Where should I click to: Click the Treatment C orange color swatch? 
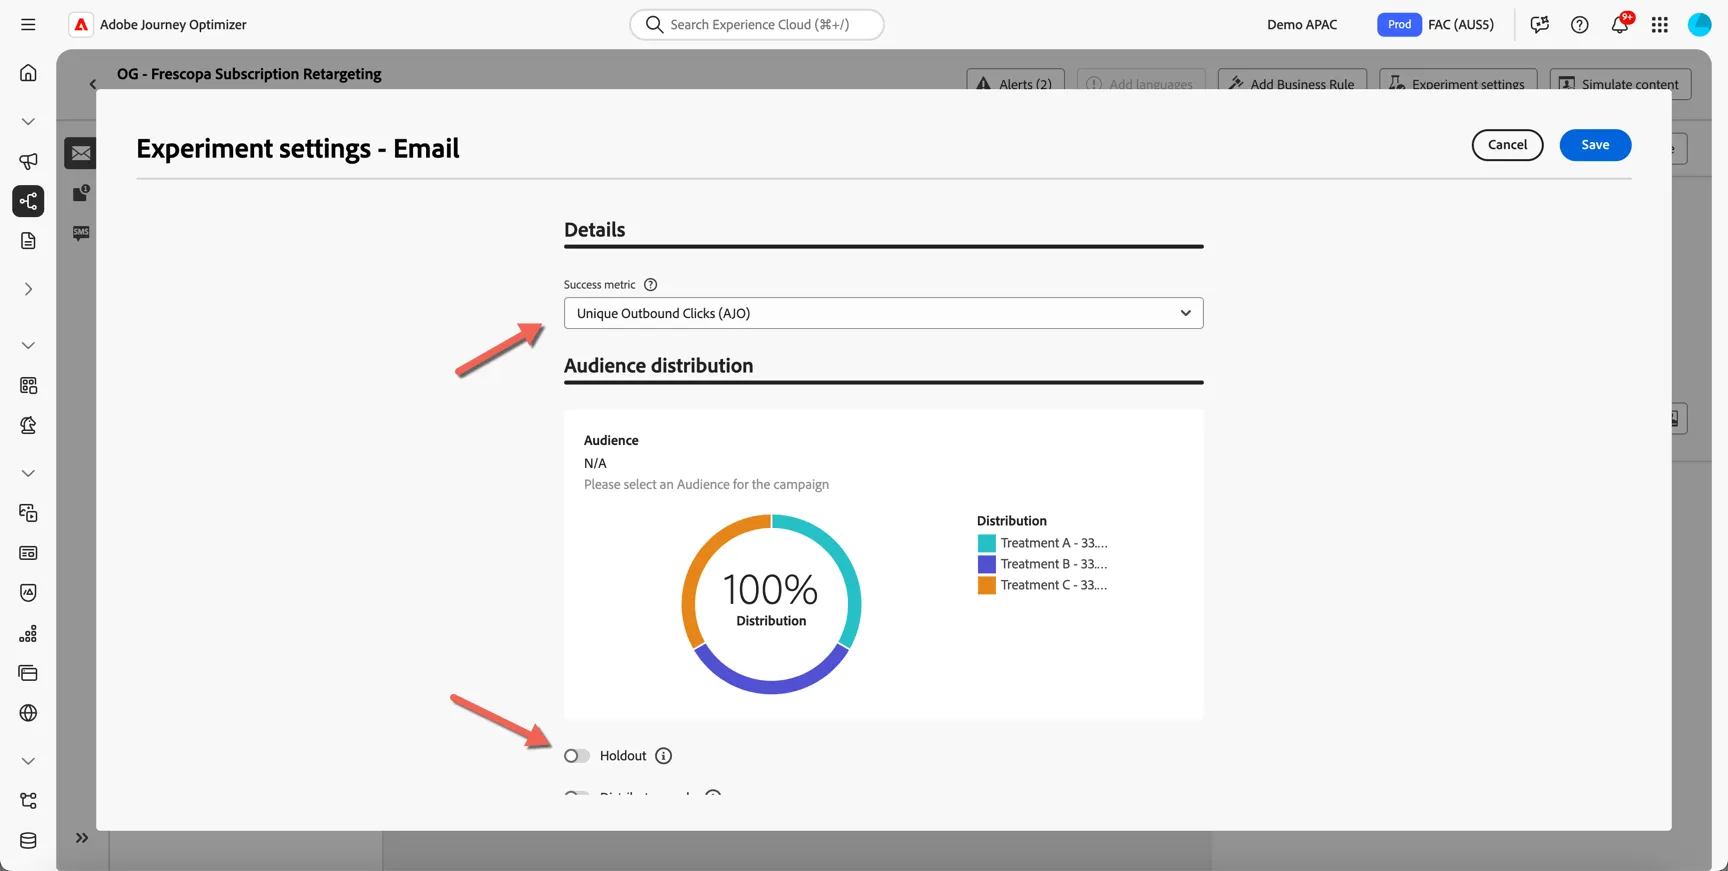pyautogui.click(x=986, y=585)
